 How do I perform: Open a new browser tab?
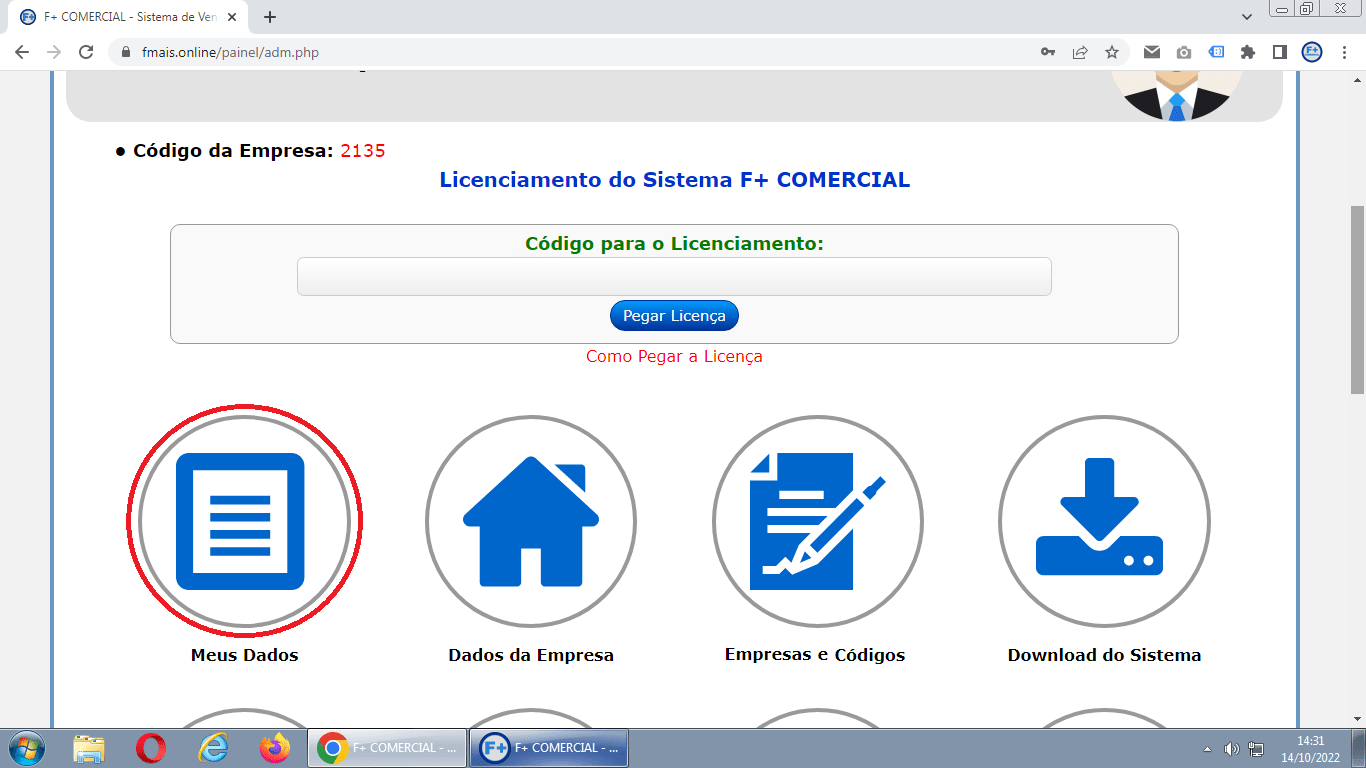[x=270, y=17]
